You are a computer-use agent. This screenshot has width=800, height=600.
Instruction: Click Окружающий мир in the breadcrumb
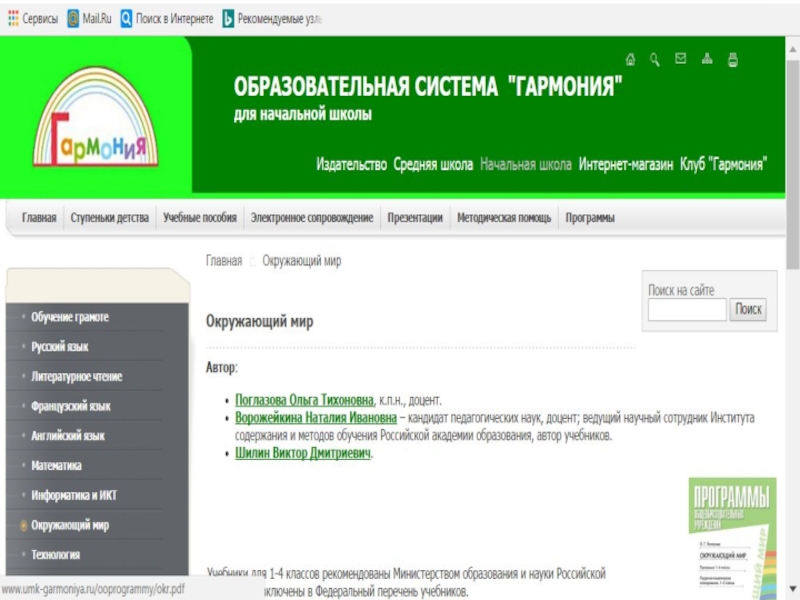[x=302, y=261]
